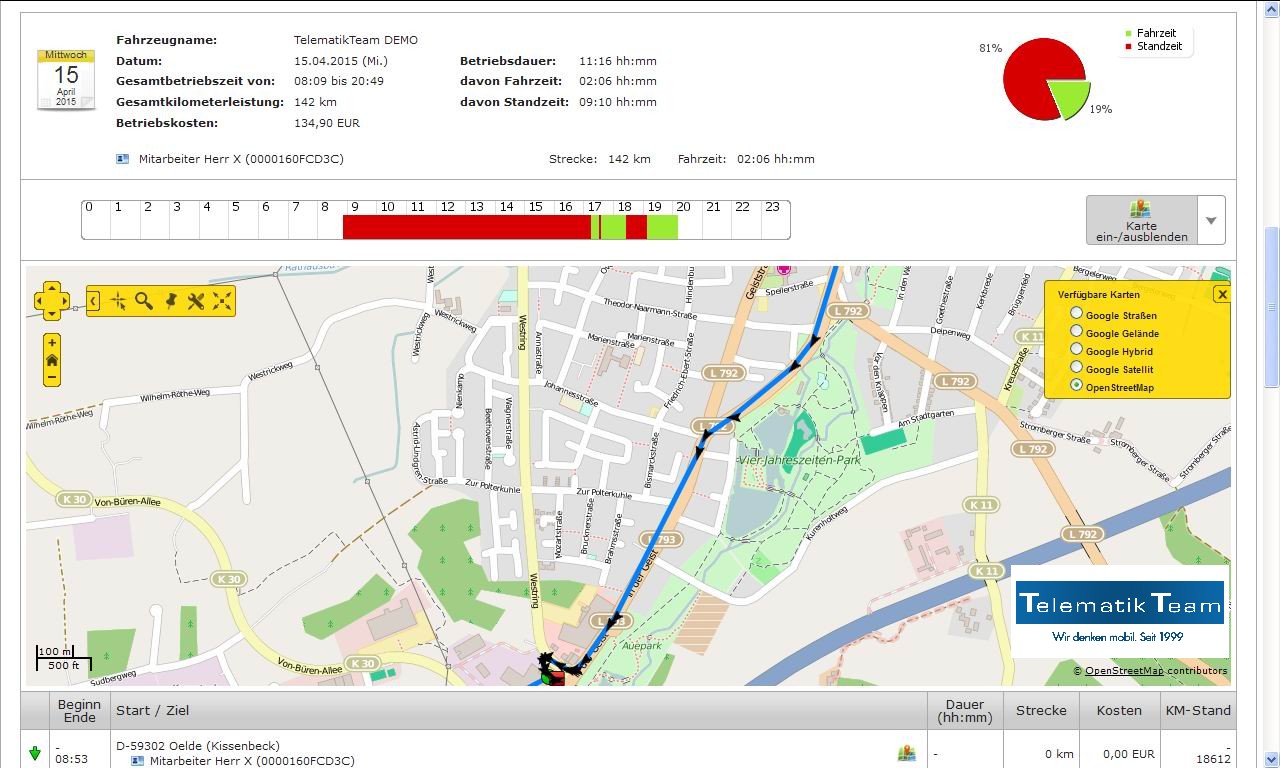
Task: Click the Gesamtkilometerleistung 142 km value
Action: 315,102
